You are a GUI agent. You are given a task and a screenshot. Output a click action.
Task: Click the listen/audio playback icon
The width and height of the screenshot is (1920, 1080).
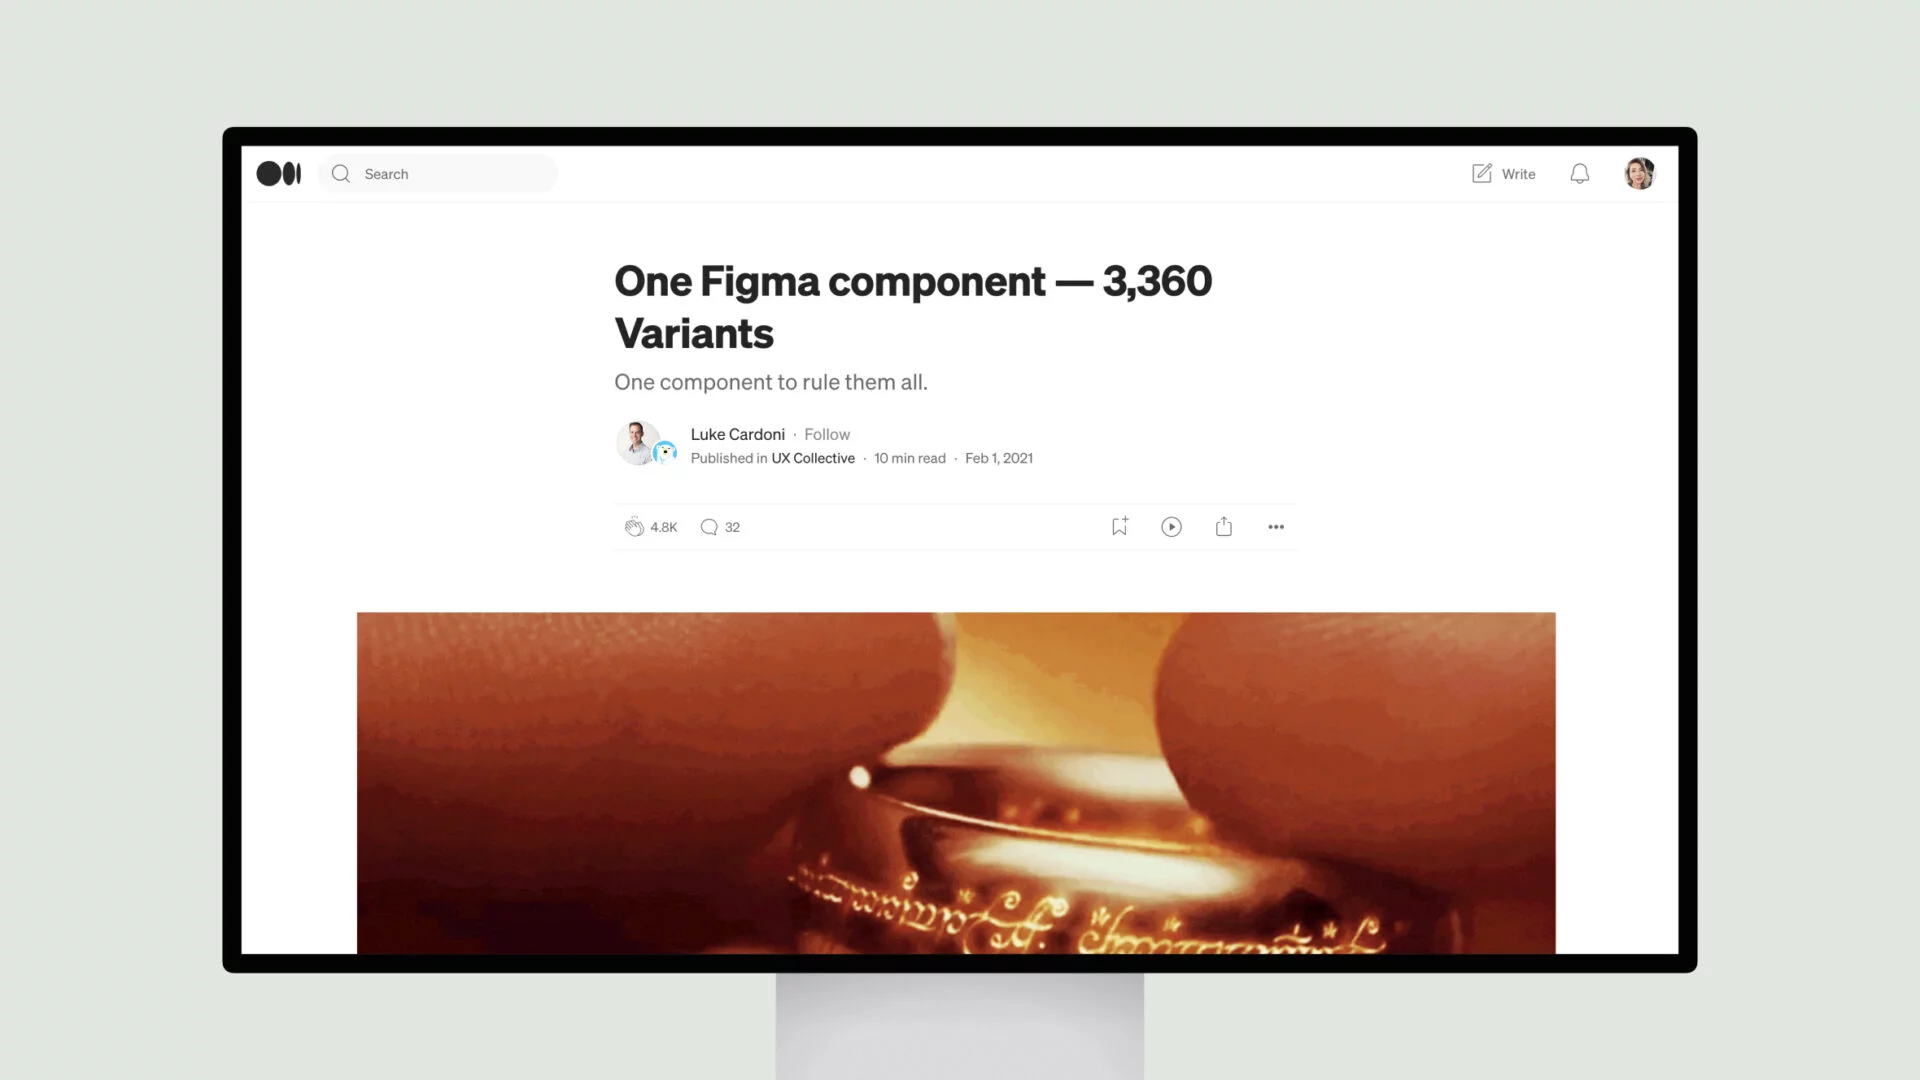point(1172,526)
